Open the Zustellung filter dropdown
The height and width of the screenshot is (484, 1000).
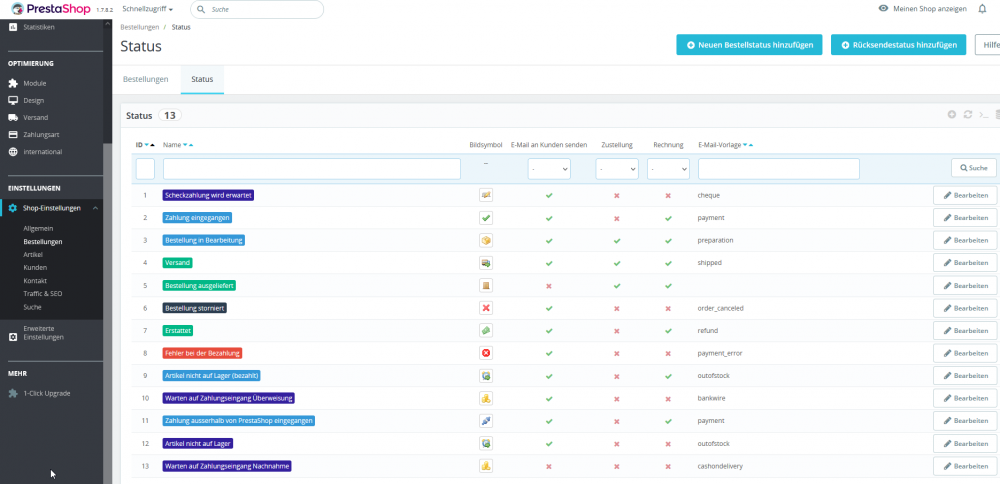617,169
